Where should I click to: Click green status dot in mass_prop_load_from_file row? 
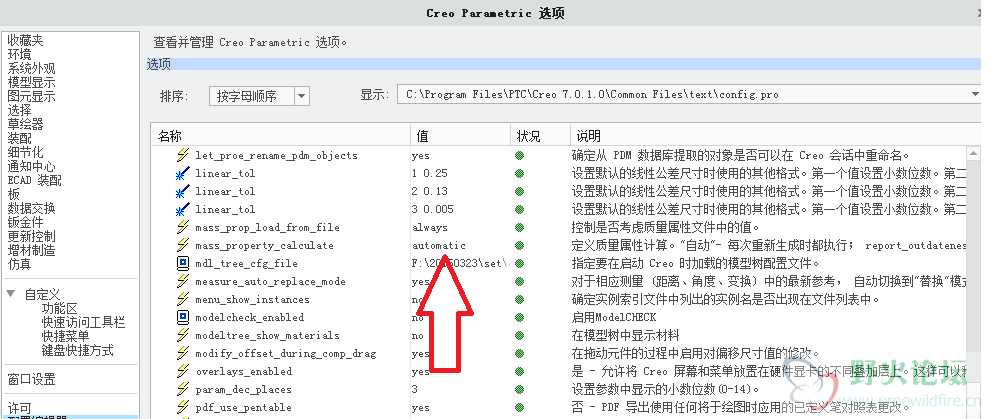(x=520, y=228)
